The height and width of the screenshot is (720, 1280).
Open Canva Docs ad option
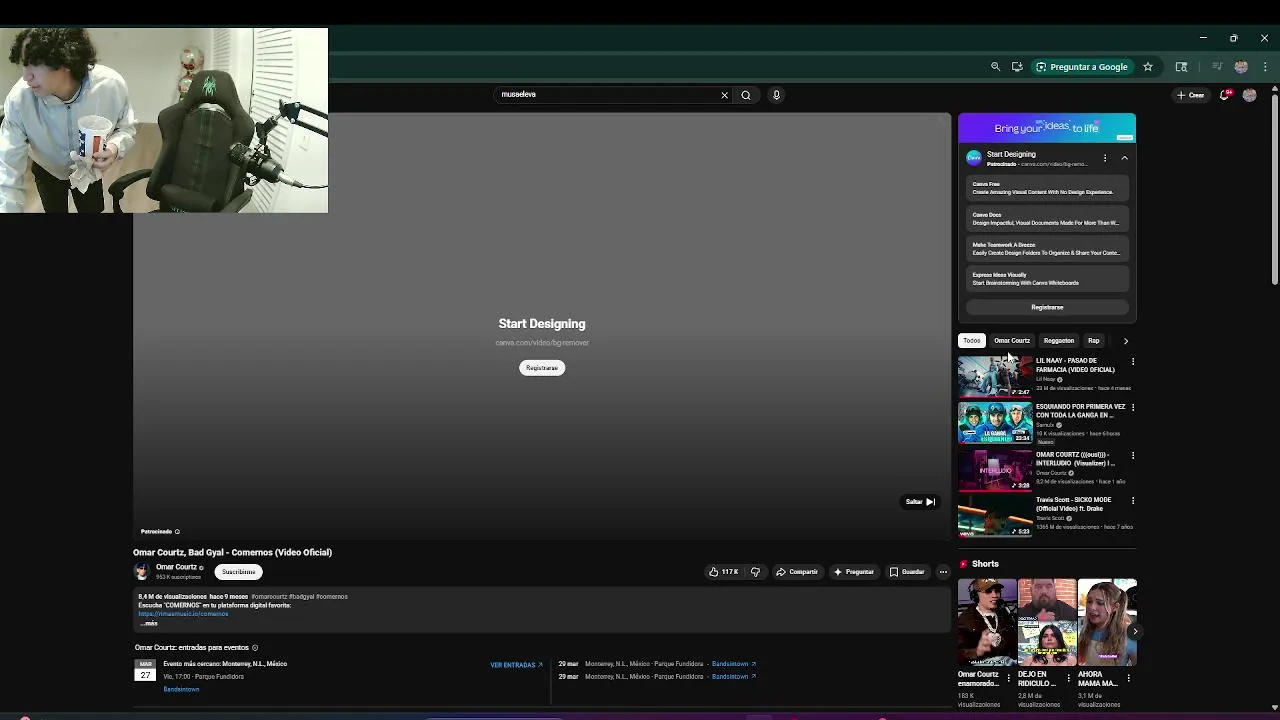(1047, 219)
